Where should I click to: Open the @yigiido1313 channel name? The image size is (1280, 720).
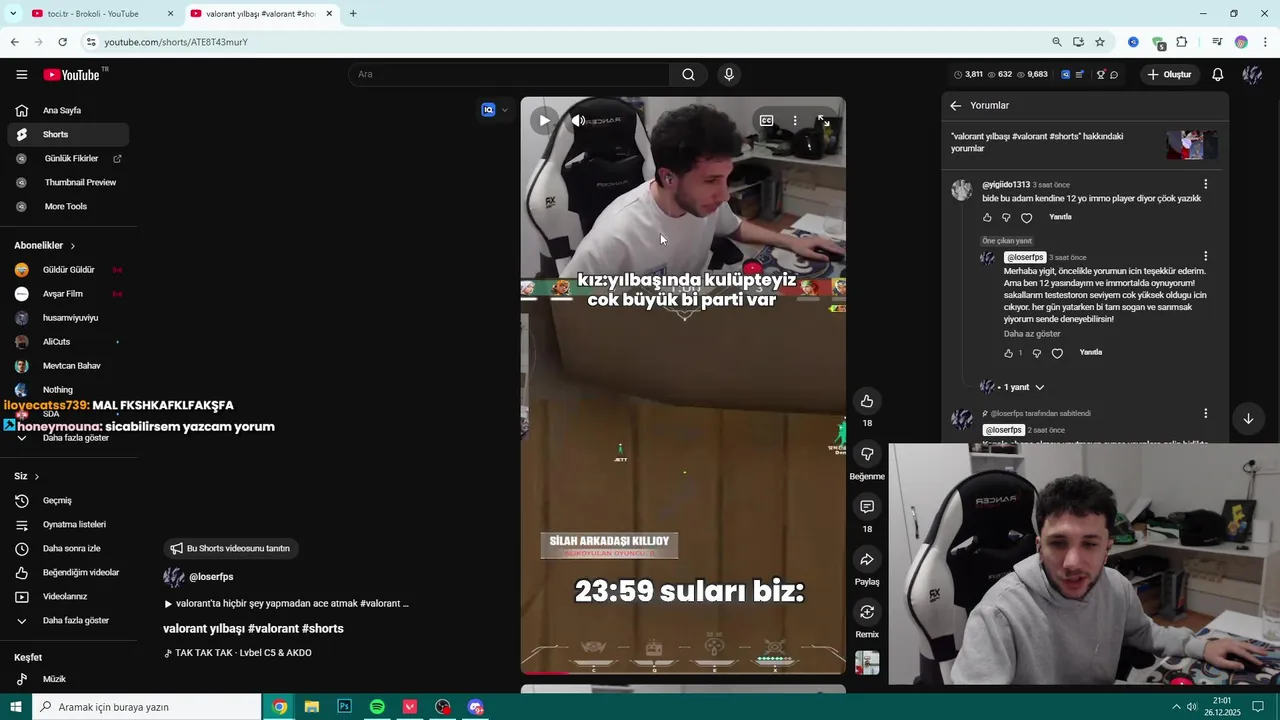click(1006, 185)
